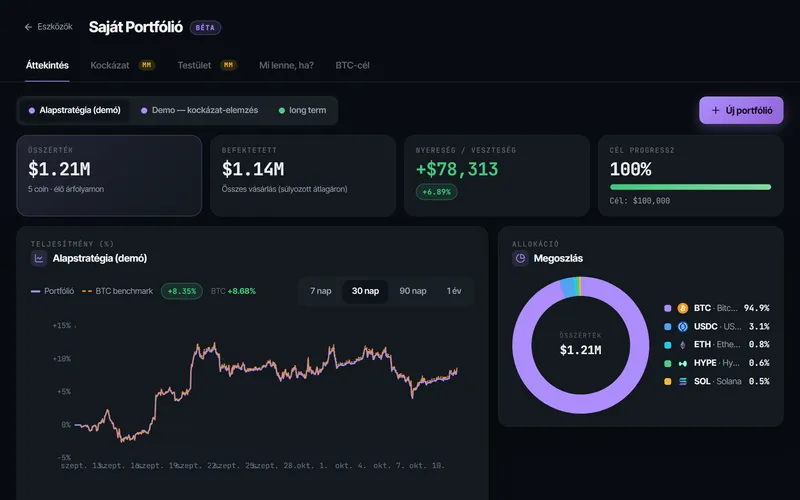Set chart range to 7 nap
Viewport: 800px width, 500px height.
(x=320, y=291)
